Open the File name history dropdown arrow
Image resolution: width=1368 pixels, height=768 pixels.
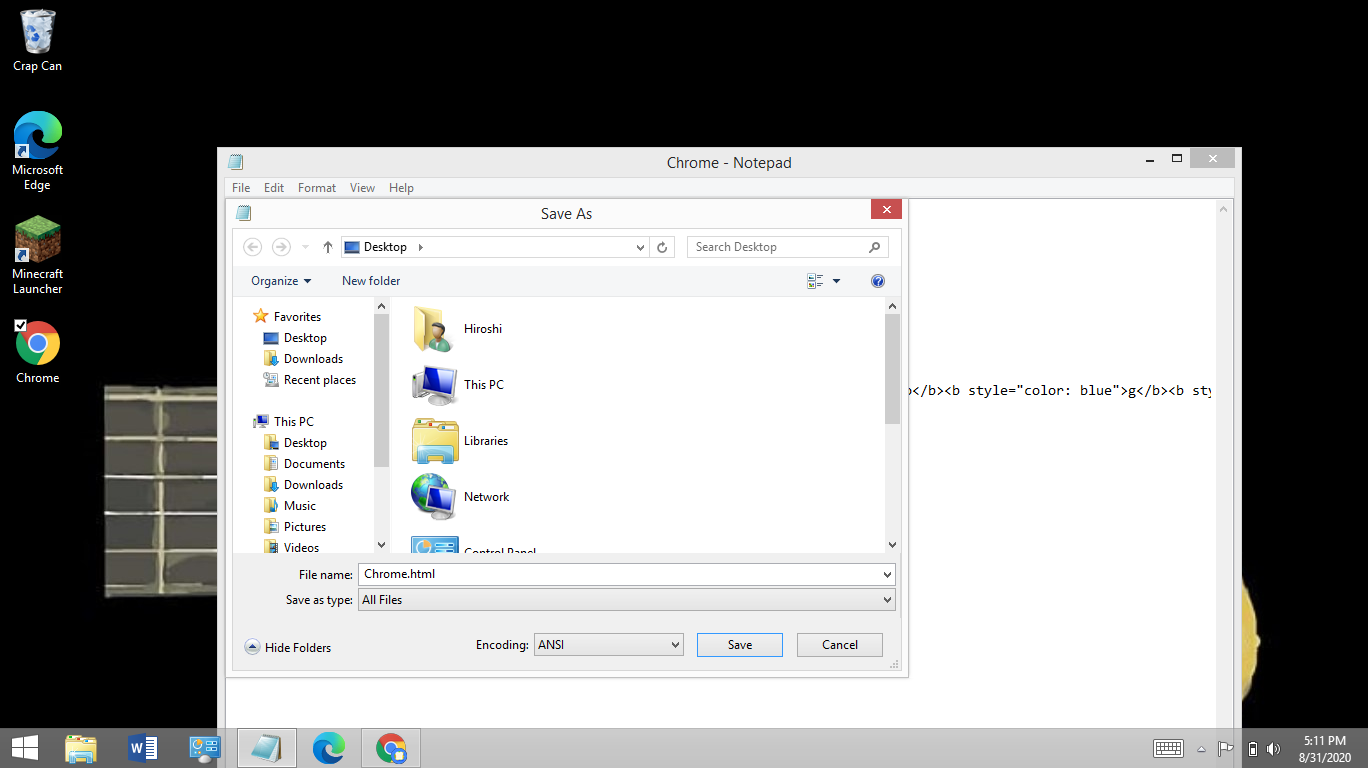point(888,575)
